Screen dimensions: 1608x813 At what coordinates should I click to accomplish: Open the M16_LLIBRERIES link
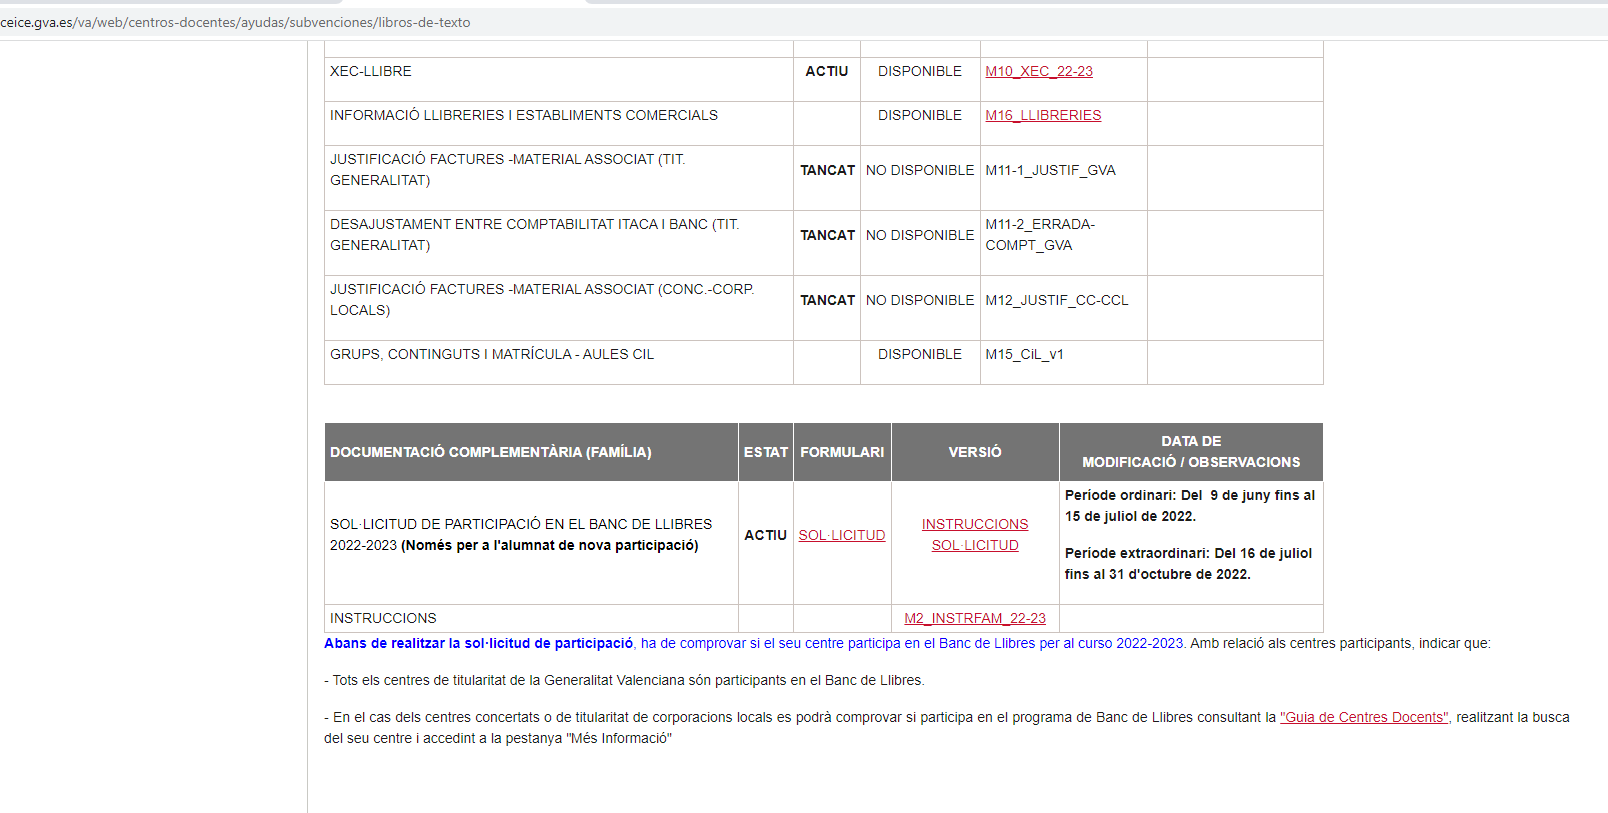pyautogui.click(x=1042, y=115)
